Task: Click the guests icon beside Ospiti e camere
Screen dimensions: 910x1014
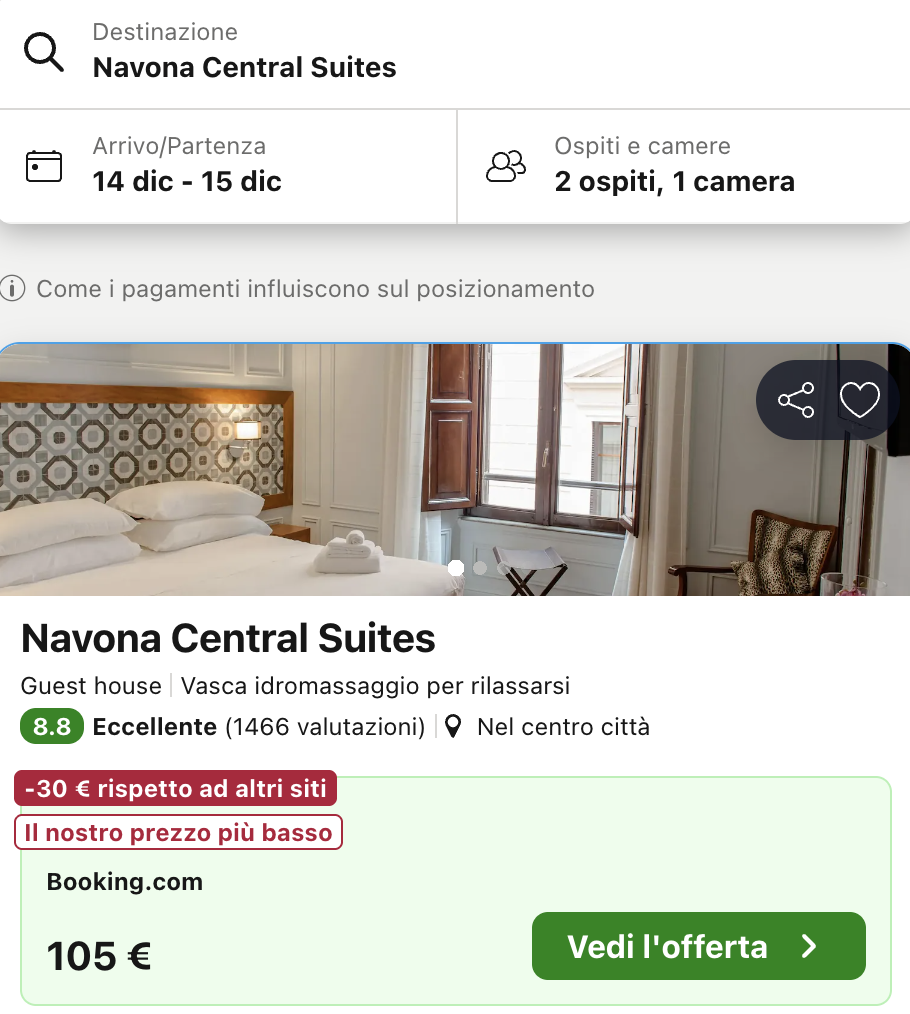Action: [506, 166]
